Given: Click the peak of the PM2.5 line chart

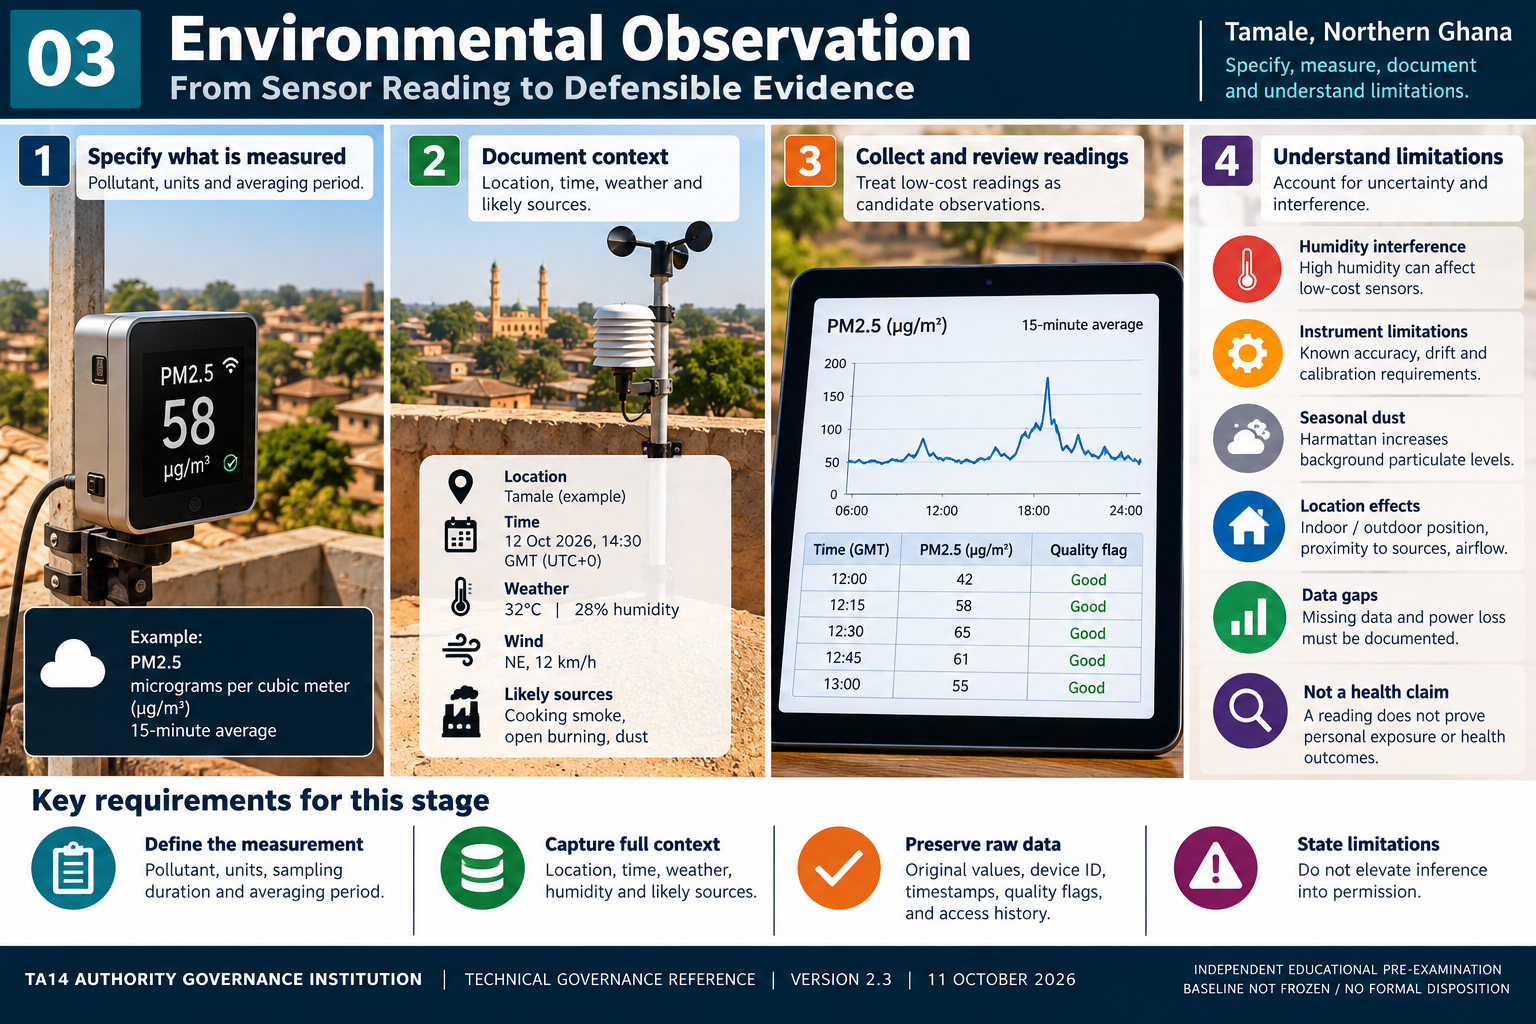Looking at the screenshot, I should (x=1047, y=380).
